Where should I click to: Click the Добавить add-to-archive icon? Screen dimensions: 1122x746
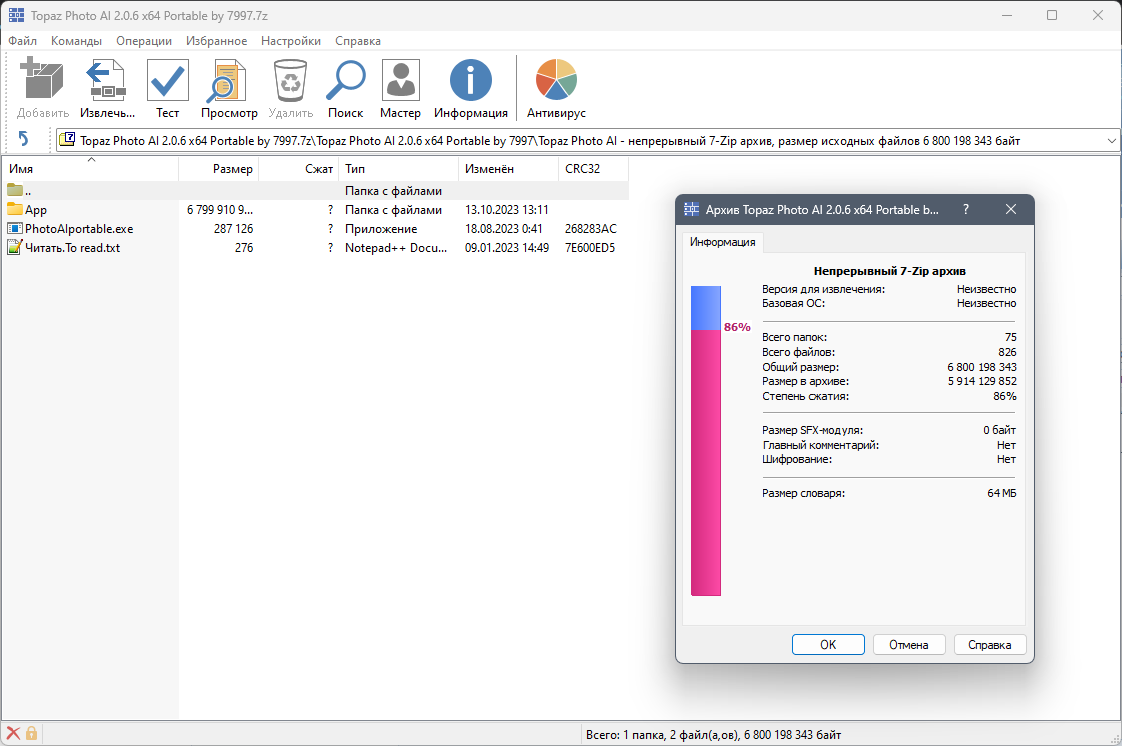click(x=42, y=85)
